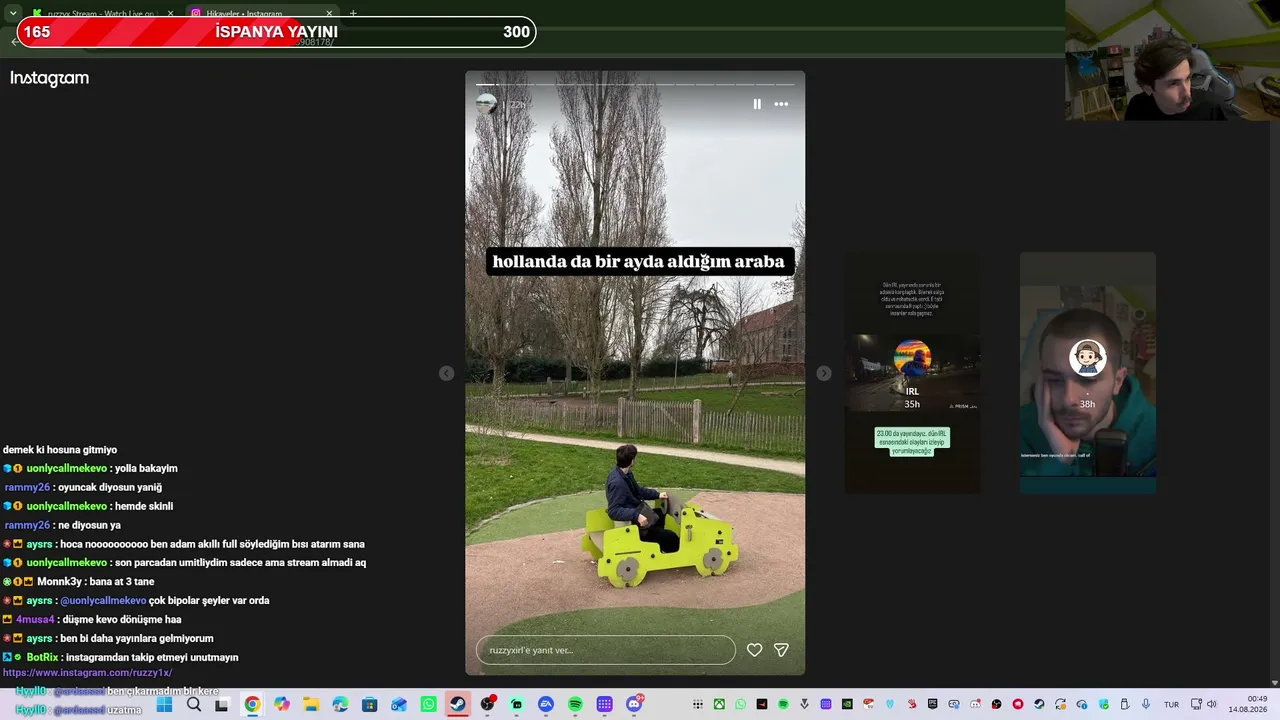The height and width of the screenshot is (720, 1280).
Task: Open the story's three-dot options menu
Action: 781,104
